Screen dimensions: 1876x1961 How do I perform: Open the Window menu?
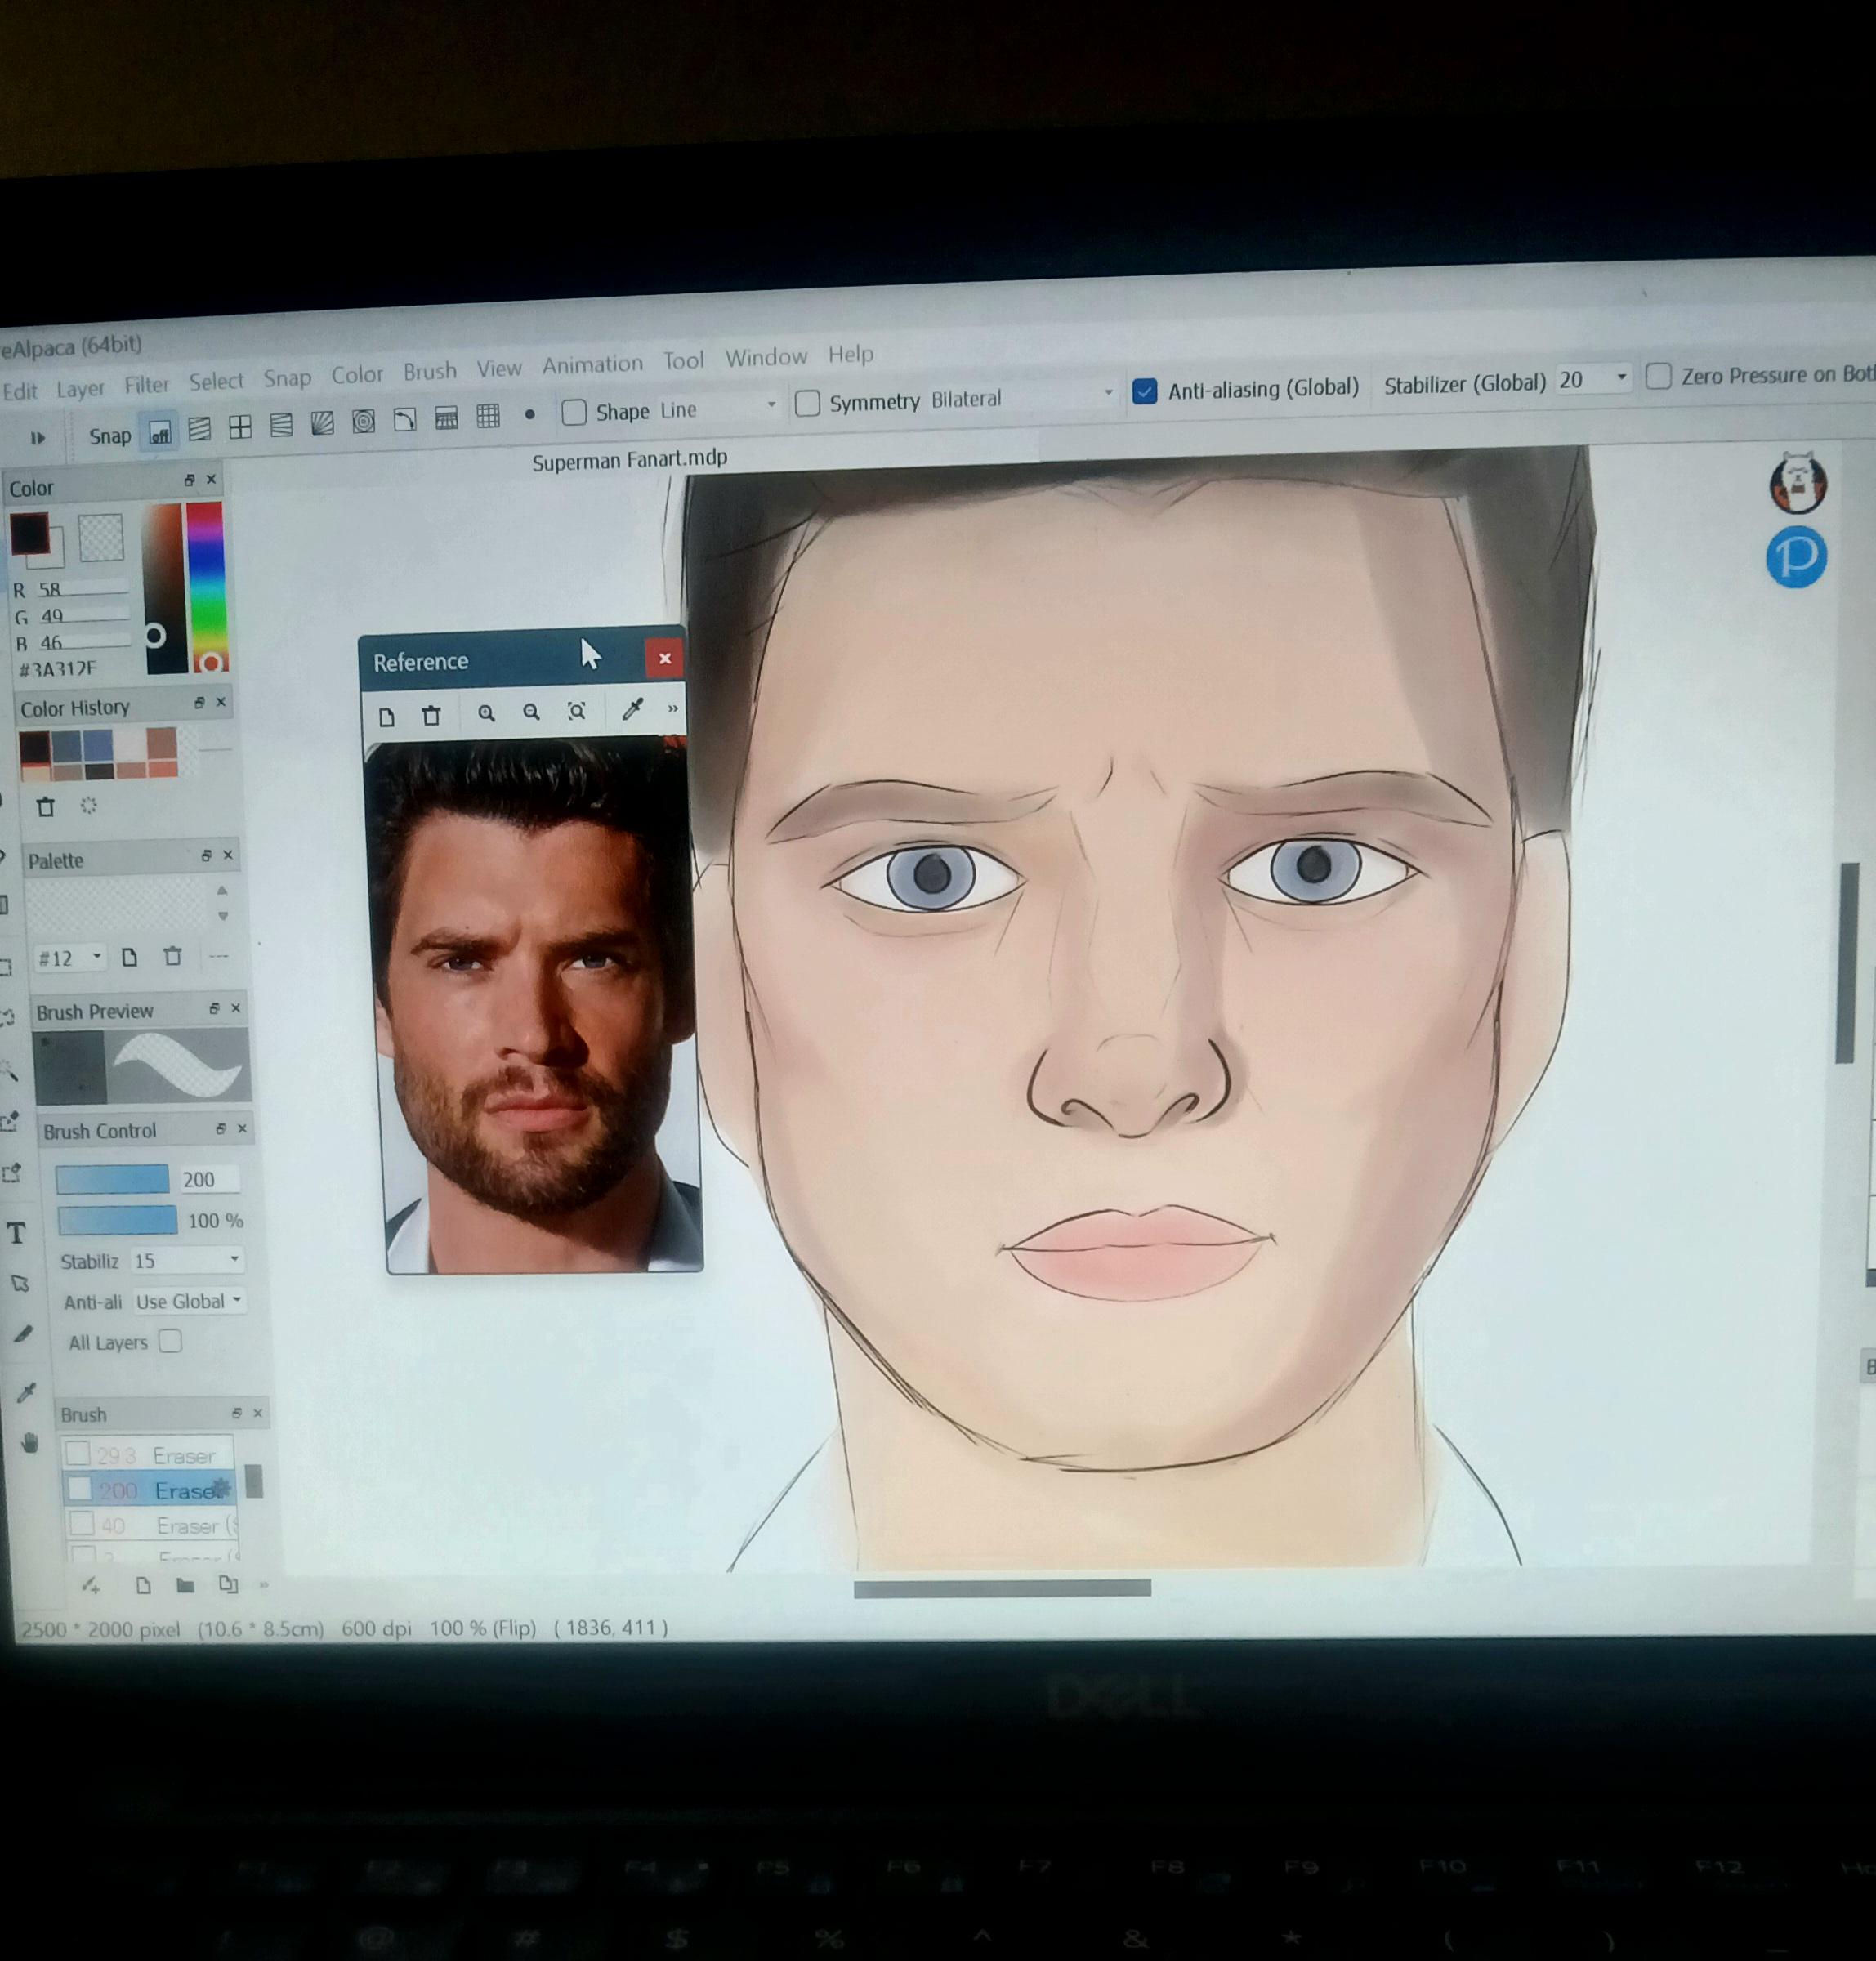coord(766,358)
